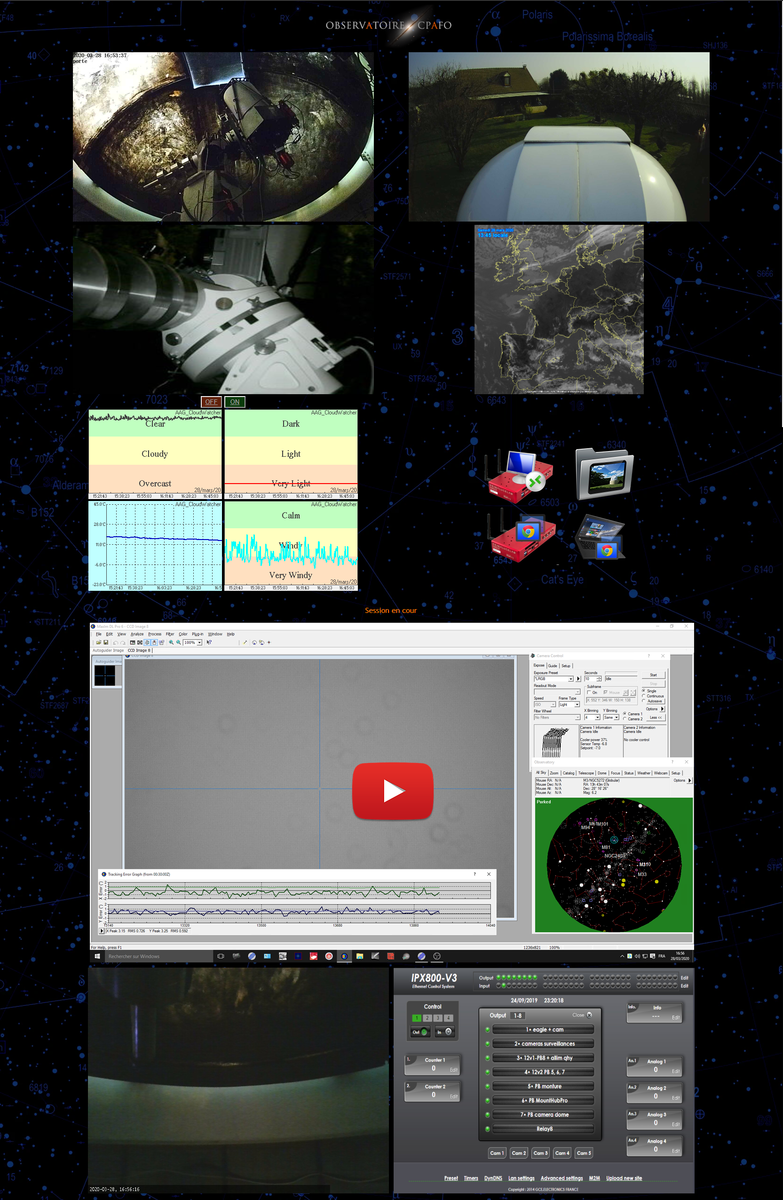Open the Timers link
Screen dimensions: 783x1200
coord(471,1178)
